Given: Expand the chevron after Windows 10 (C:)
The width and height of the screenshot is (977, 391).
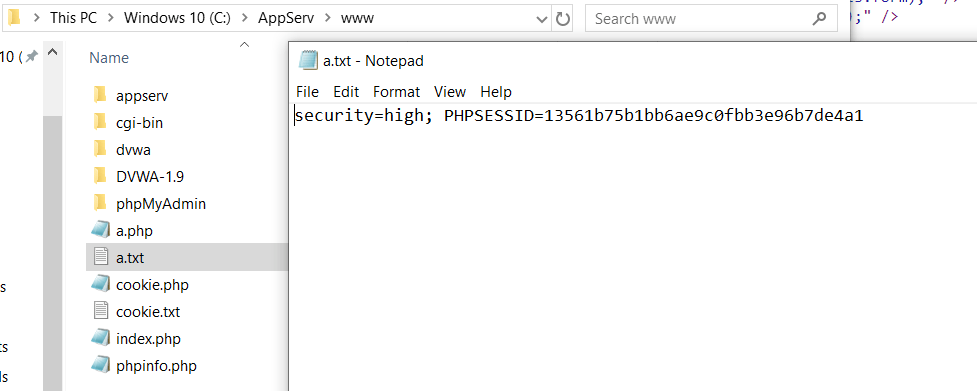Looking at the screenshot, I should [x=244, y=19].
